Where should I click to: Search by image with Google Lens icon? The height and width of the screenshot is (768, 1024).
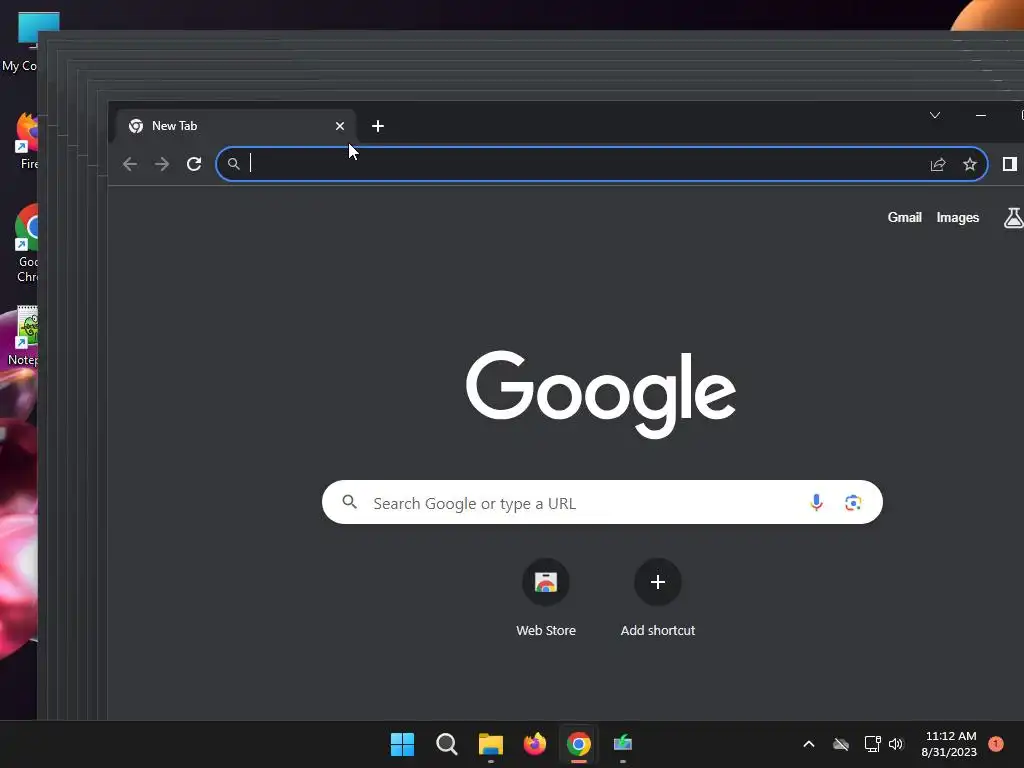853,502
